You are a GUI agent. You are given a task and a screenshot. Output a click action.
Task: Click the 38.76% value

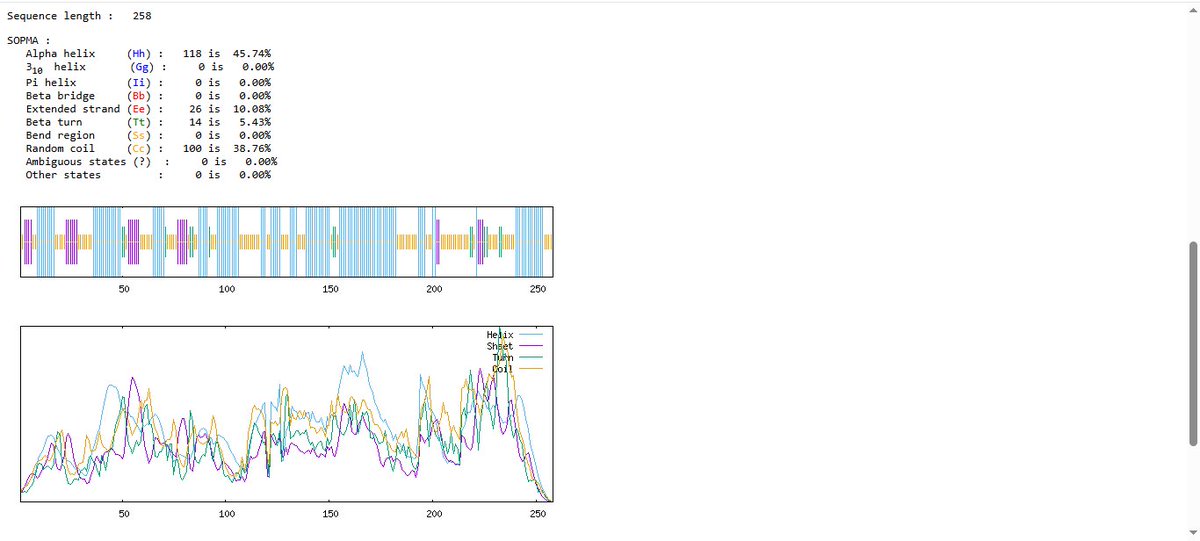click(x=251, y=148)
